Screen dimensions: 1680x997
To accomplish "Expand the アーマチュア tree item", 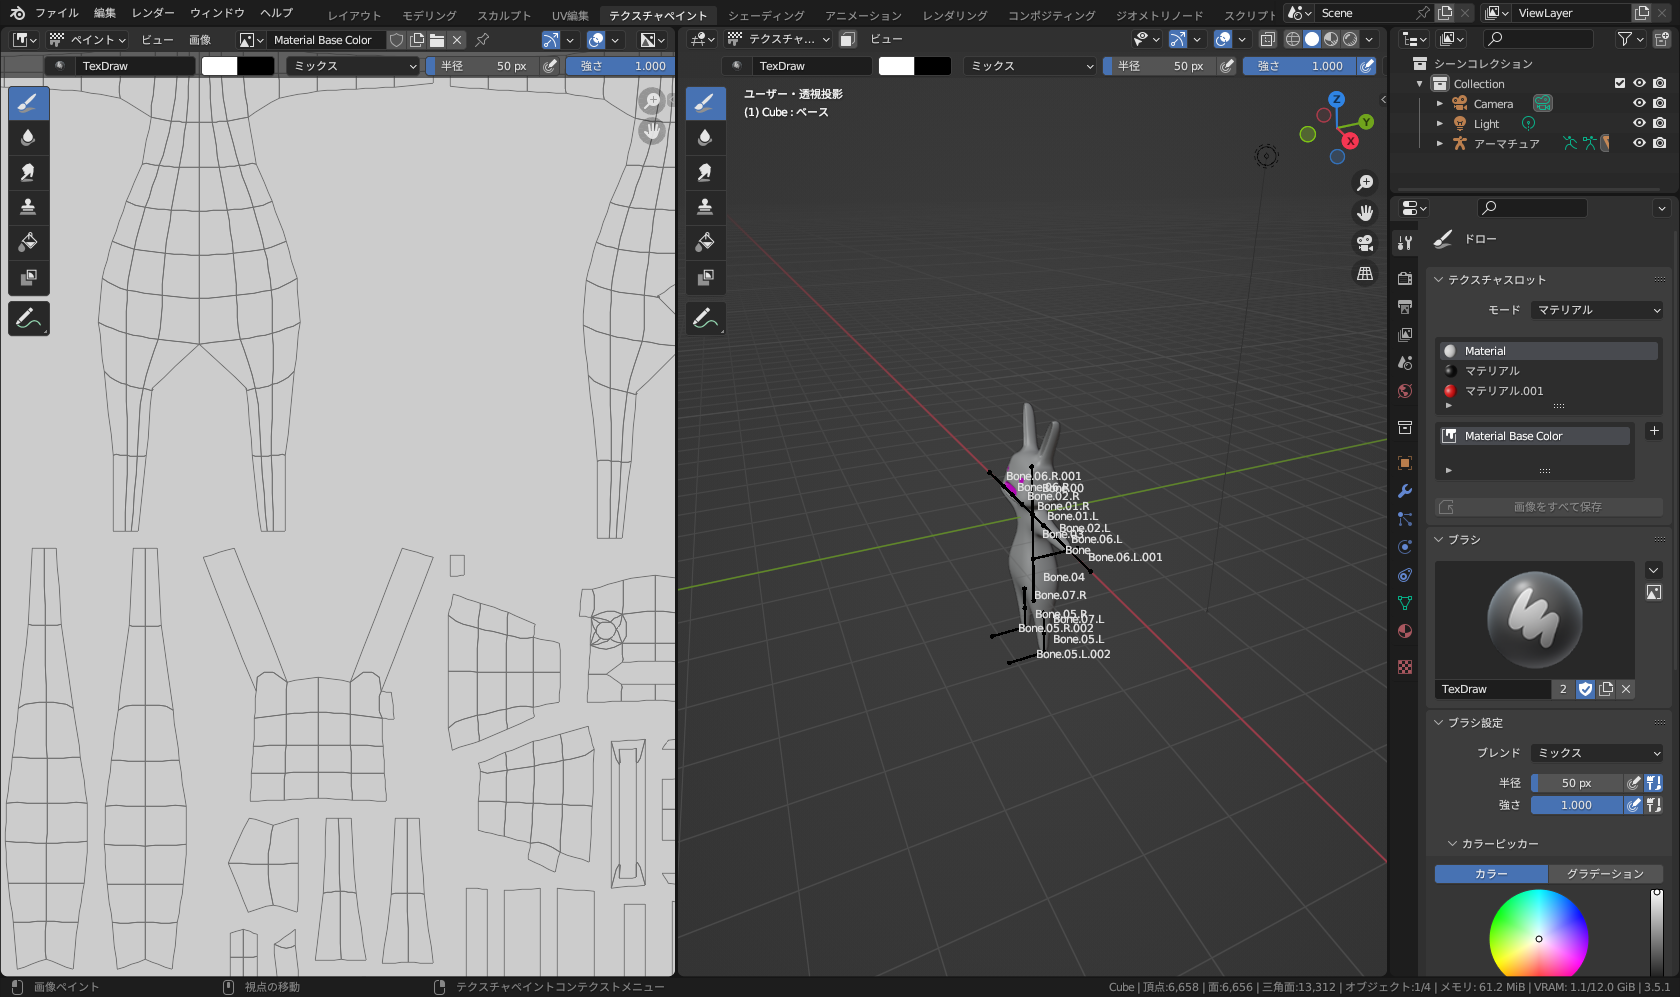I will 1440,144.
